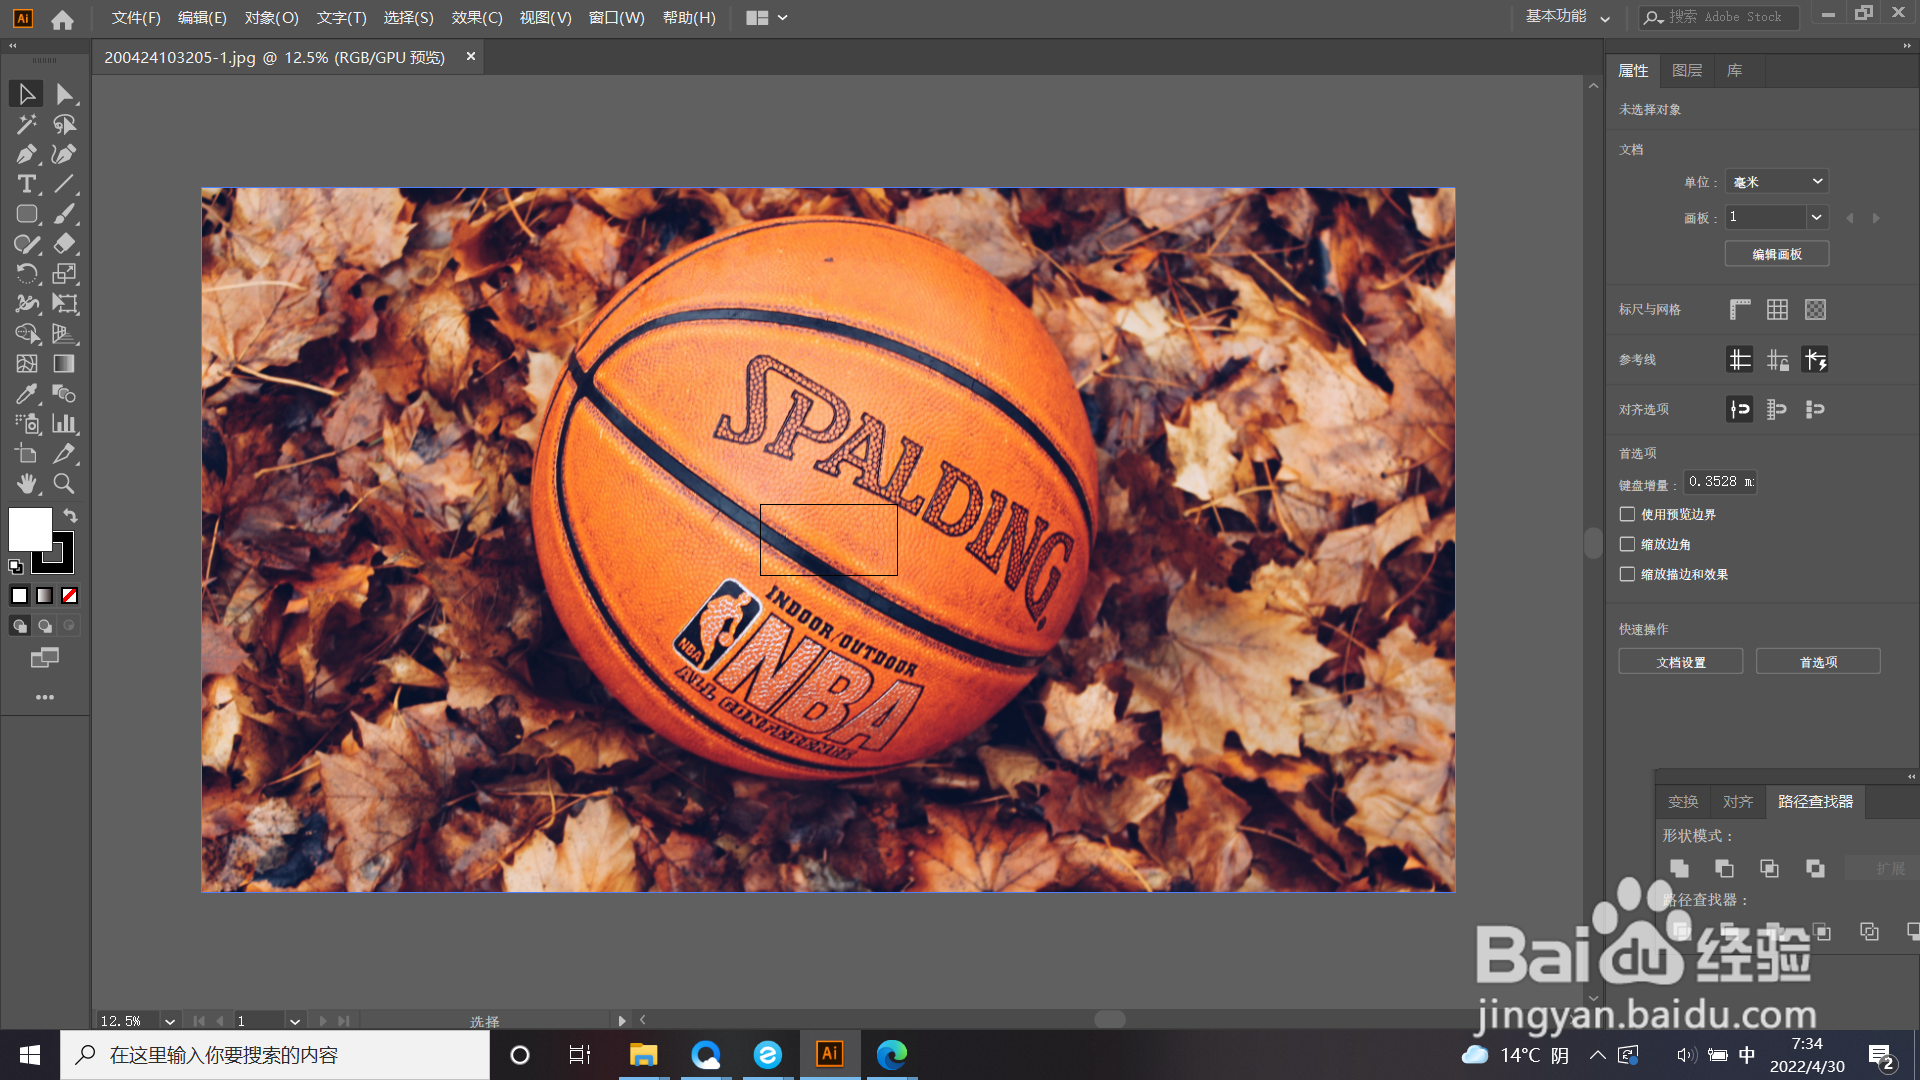This screenshot has height=1080, width=1920.
Task: Open the 单位 毫米 dropdown
Action: [1777, 181]
